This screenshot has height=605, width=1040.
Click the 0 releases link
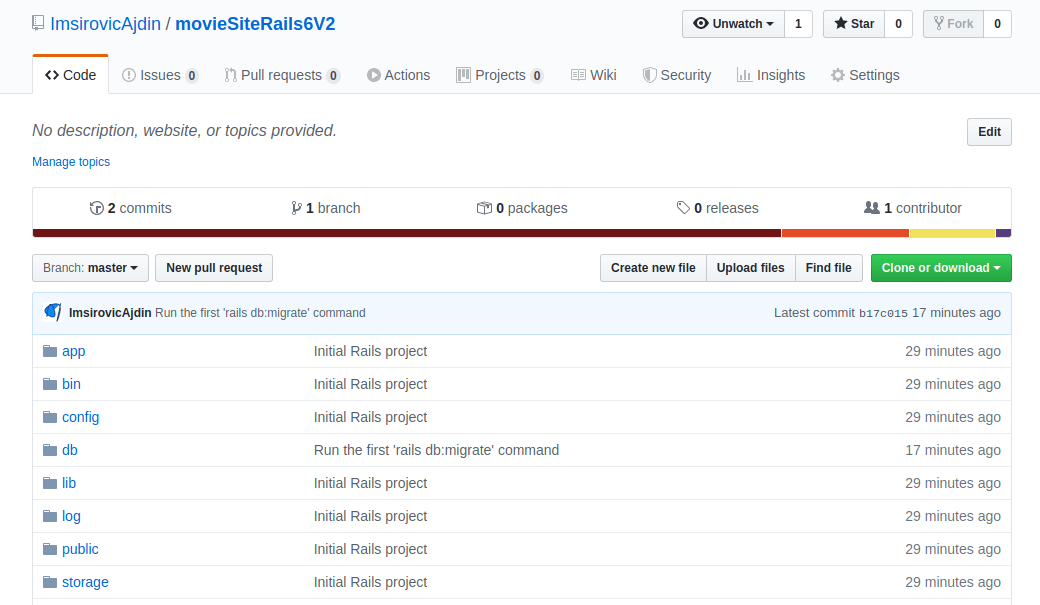[x=718, y=208]
